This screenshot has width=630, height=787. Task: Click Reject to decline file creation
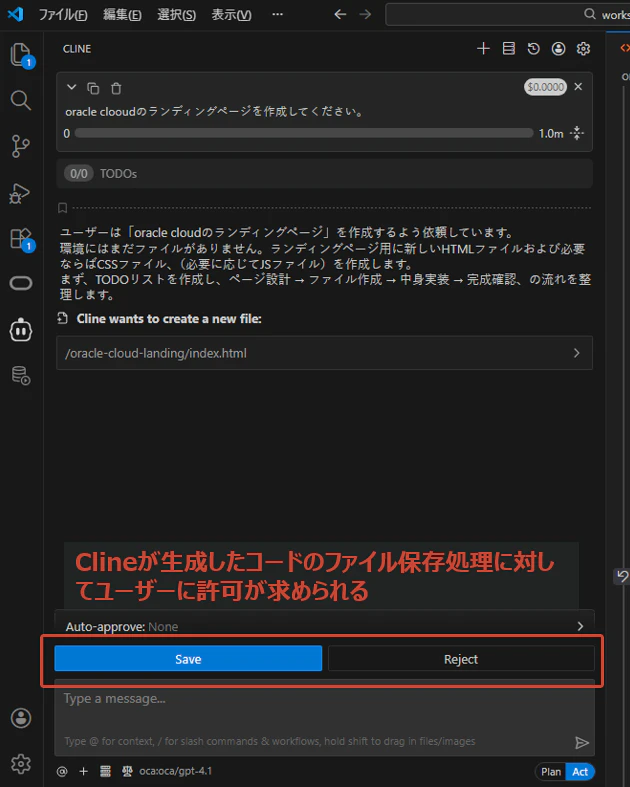(x=461, y=659)
